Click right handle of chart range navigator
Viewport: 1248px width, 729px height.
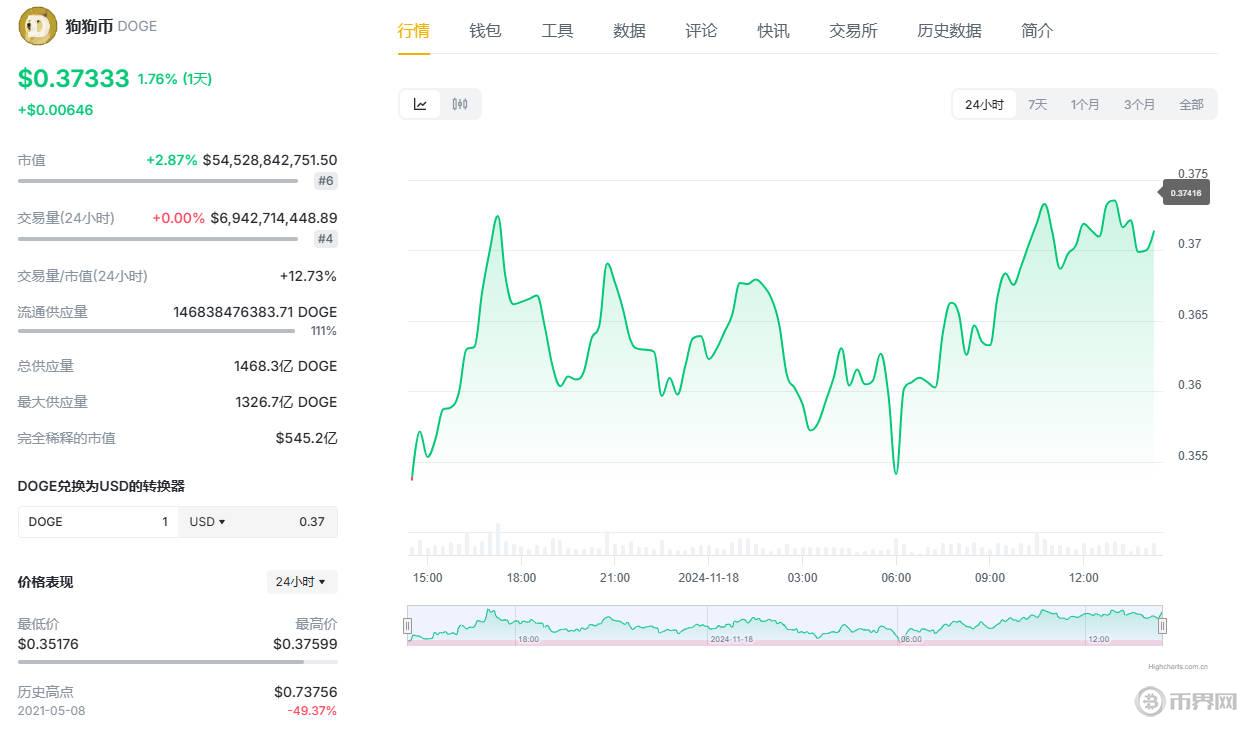1162,626
